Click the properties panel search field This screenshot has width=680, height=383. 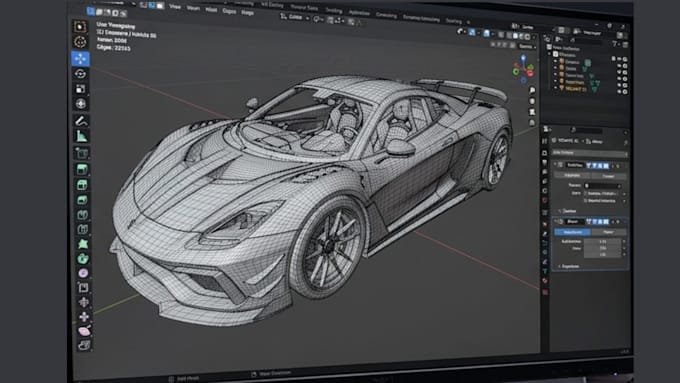(585, 130)
